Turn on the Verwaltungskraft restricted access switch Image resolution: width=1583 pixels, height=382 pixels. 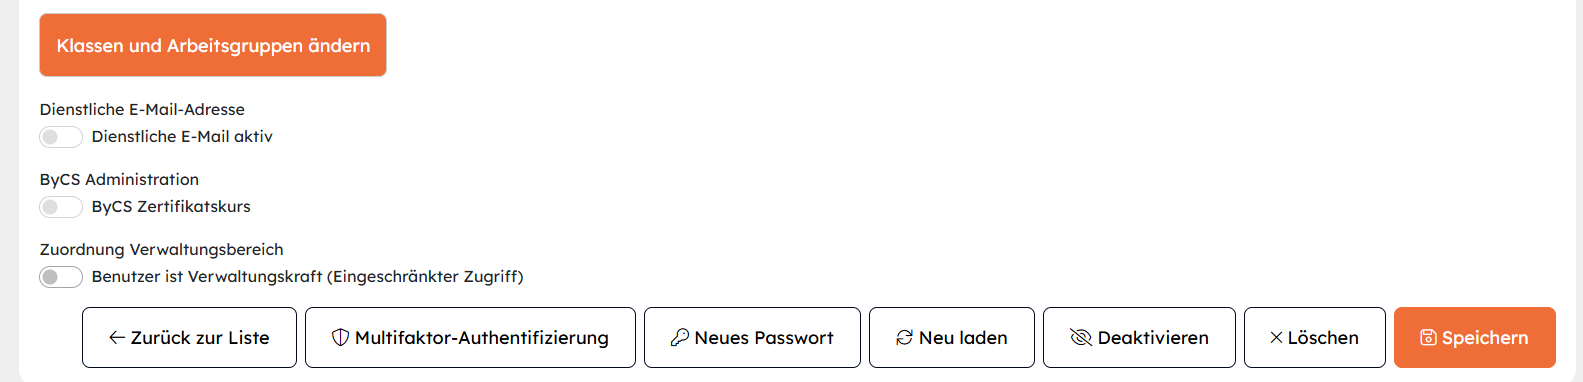[61, 277]
